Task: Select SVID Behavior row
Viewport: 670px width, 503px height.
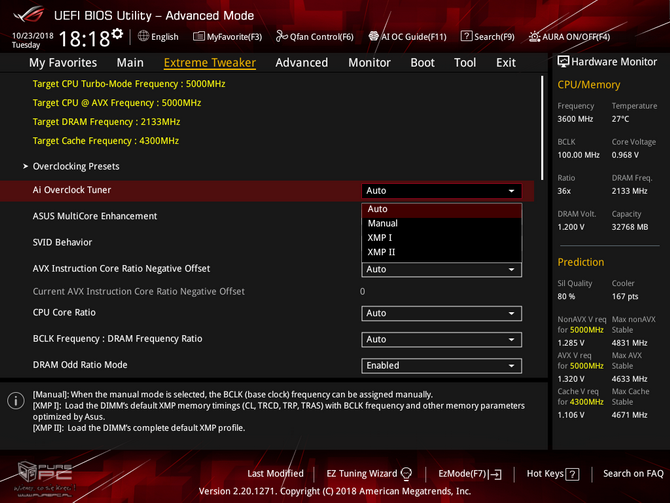Action: coord(267,242)
